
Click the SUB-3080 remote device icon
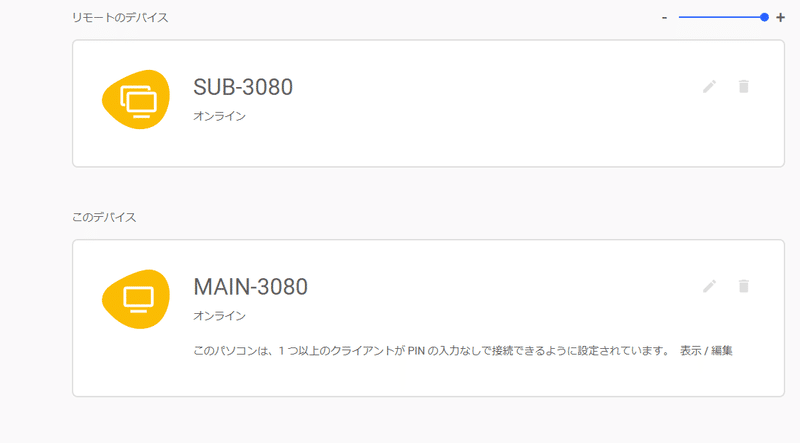point(136,100)
